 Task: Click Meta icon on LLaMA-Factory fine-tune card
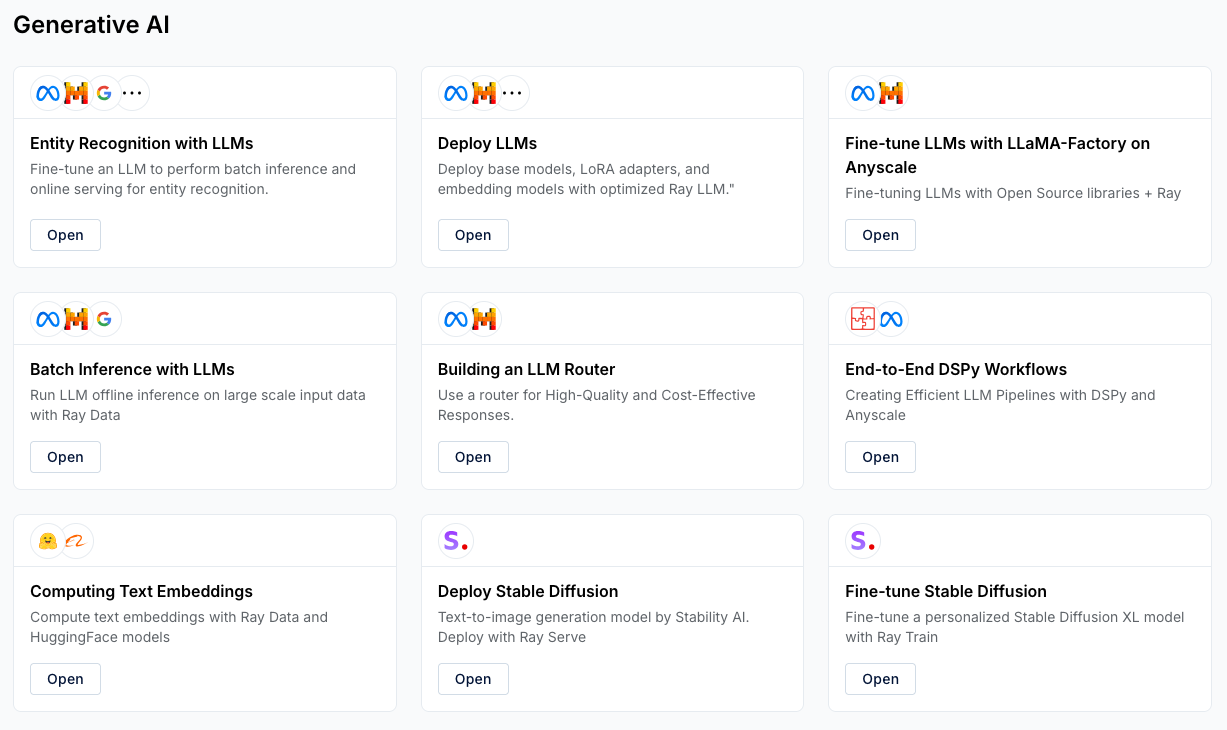point(863,93)
